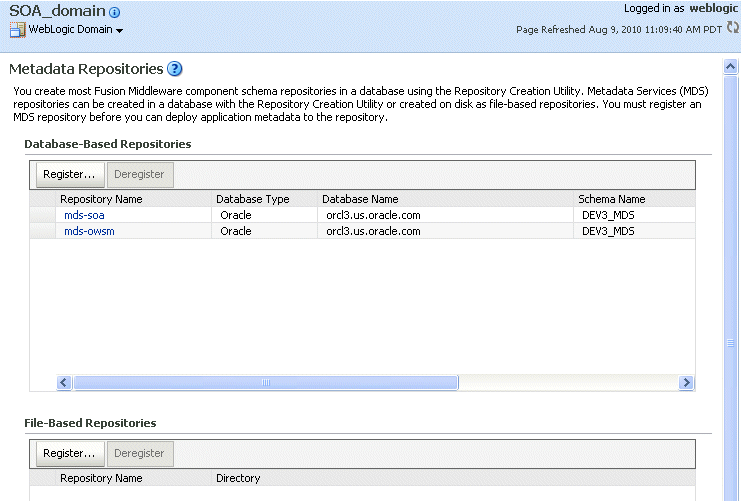Open Metadata Repositories help icon

[x=175, y=69]
